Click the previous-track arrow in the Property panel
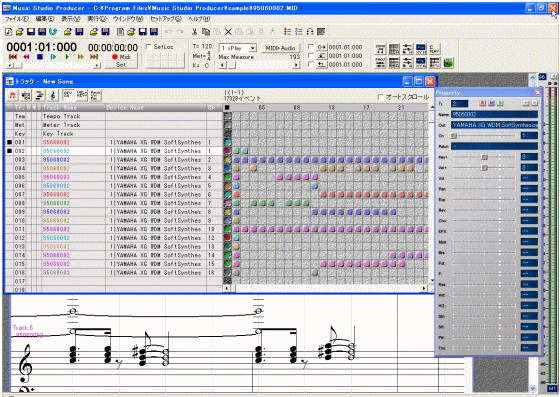Screen dimensions: 560x397 coord(526,103)
